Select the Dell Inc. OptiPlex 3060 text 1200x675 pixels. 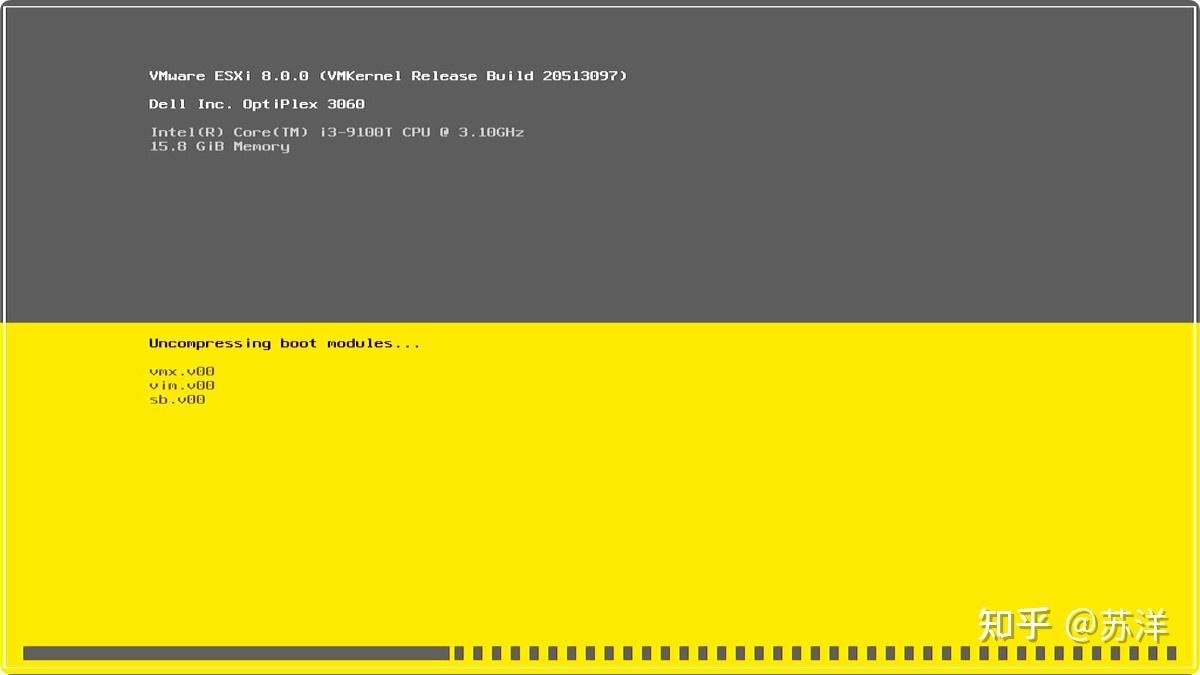click(x=257, y=104)
